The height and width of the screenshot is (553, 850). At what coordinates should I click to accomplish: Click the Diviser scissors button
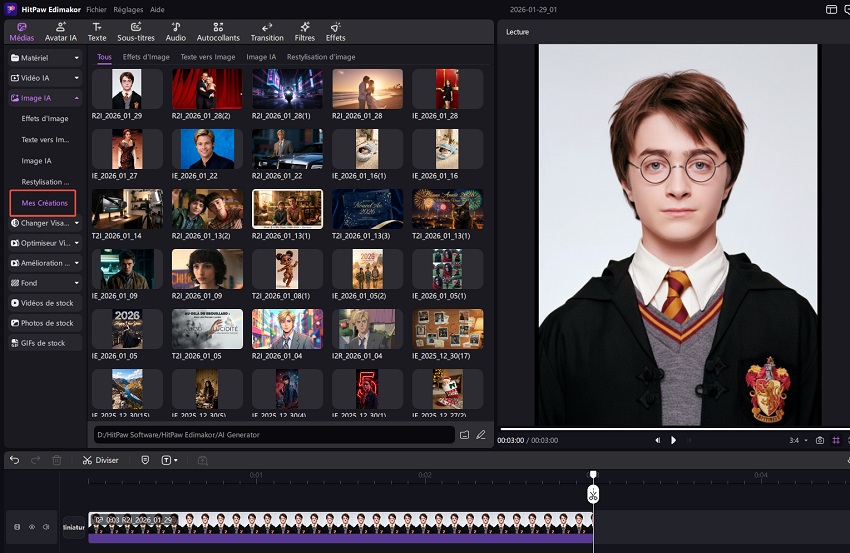click(x=100, y=460)
